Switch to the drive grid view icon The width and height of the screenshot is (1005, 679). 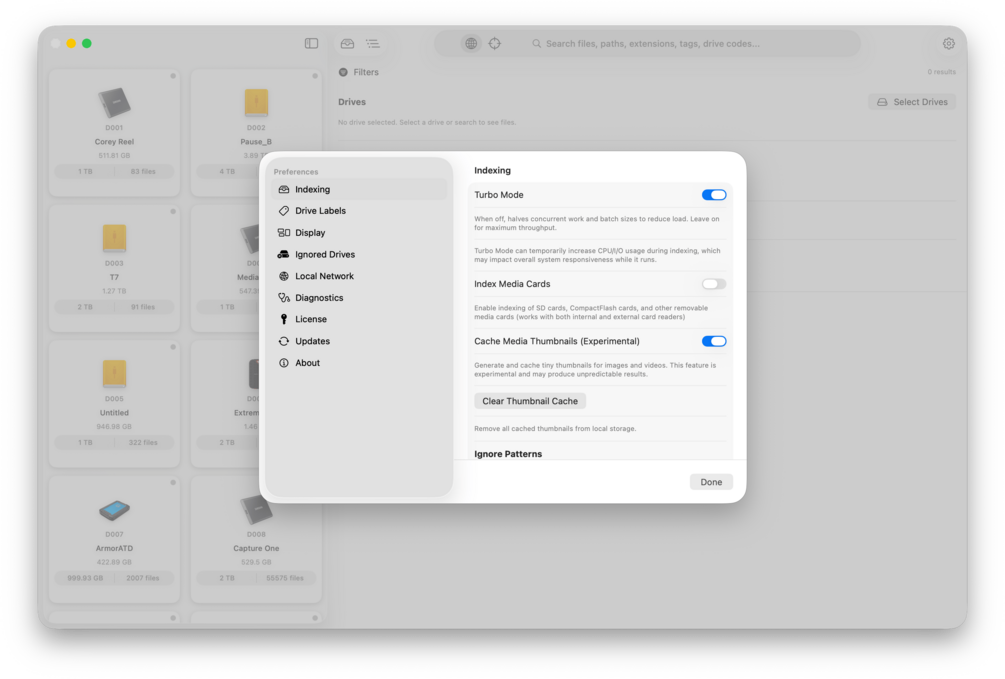click(347, 44)
